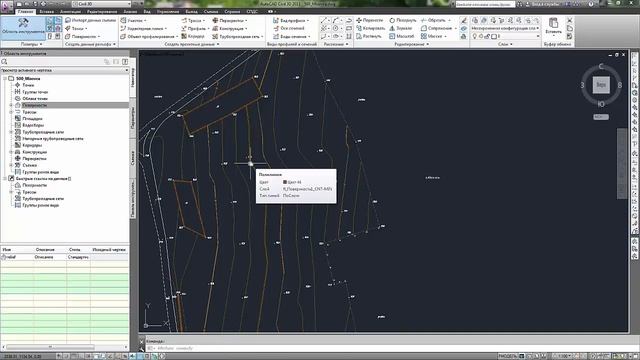The height and width of the screenshot is (360, 640).
Task: Click the Массив (array) tool
Action: (x=433, y=36)
